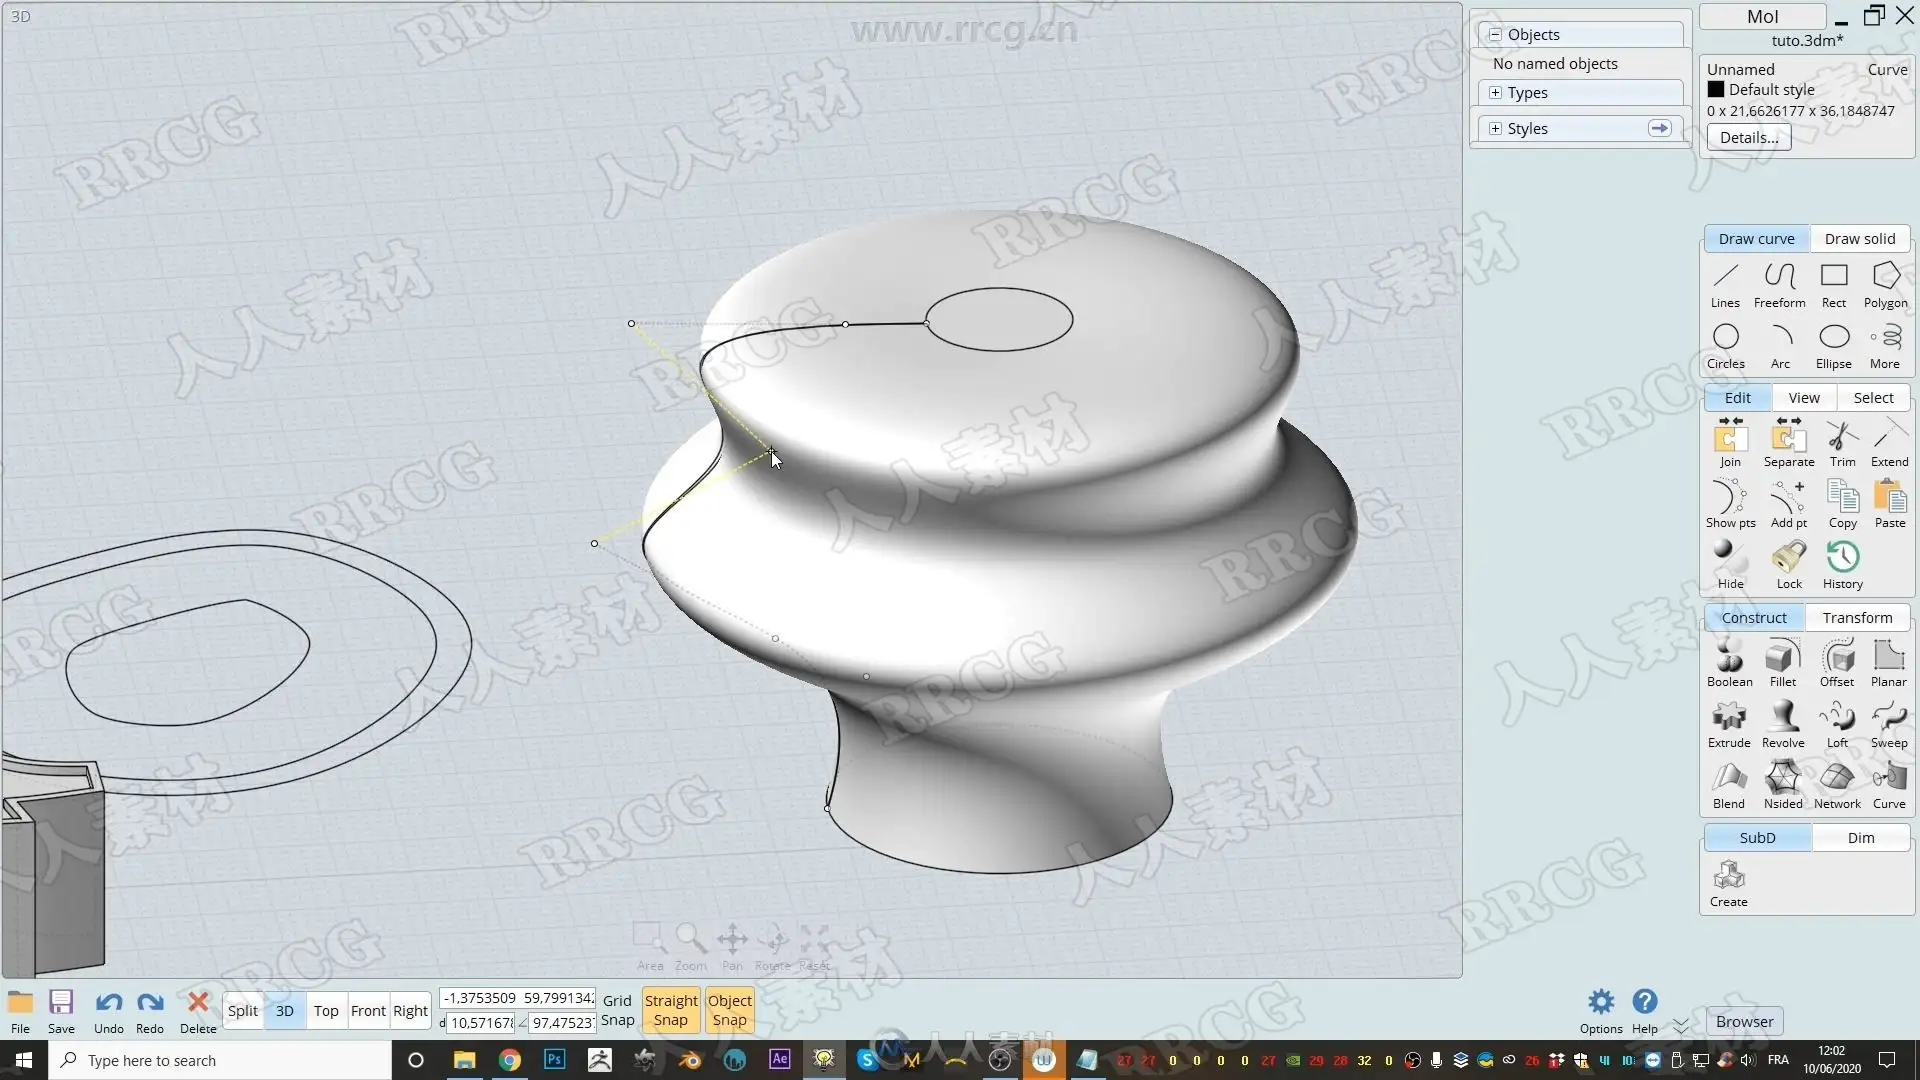Open Photoshop from the Windows taskbar
This screenshot has height=1080, width=1920.
click(554, 1060)
